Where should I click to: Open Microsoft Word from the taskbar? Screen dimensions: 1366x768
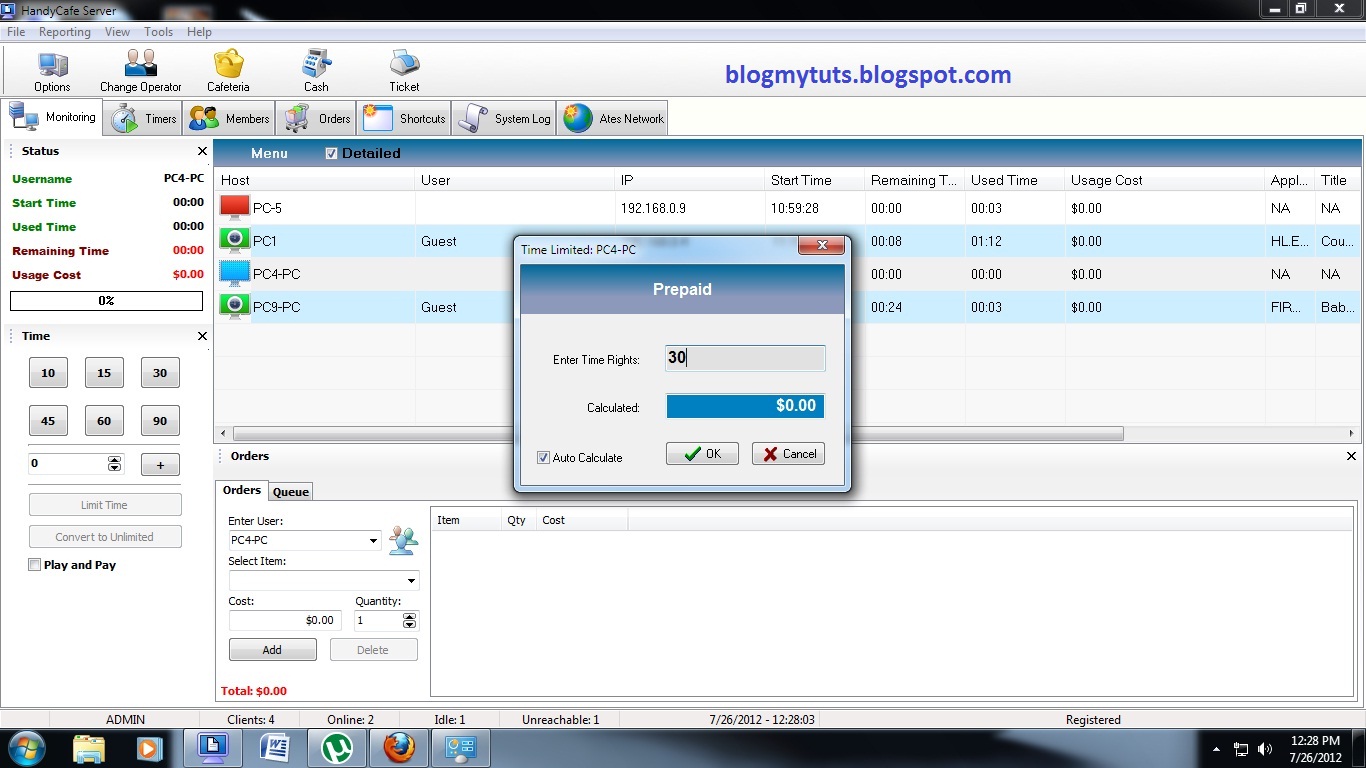pos(274,748)
